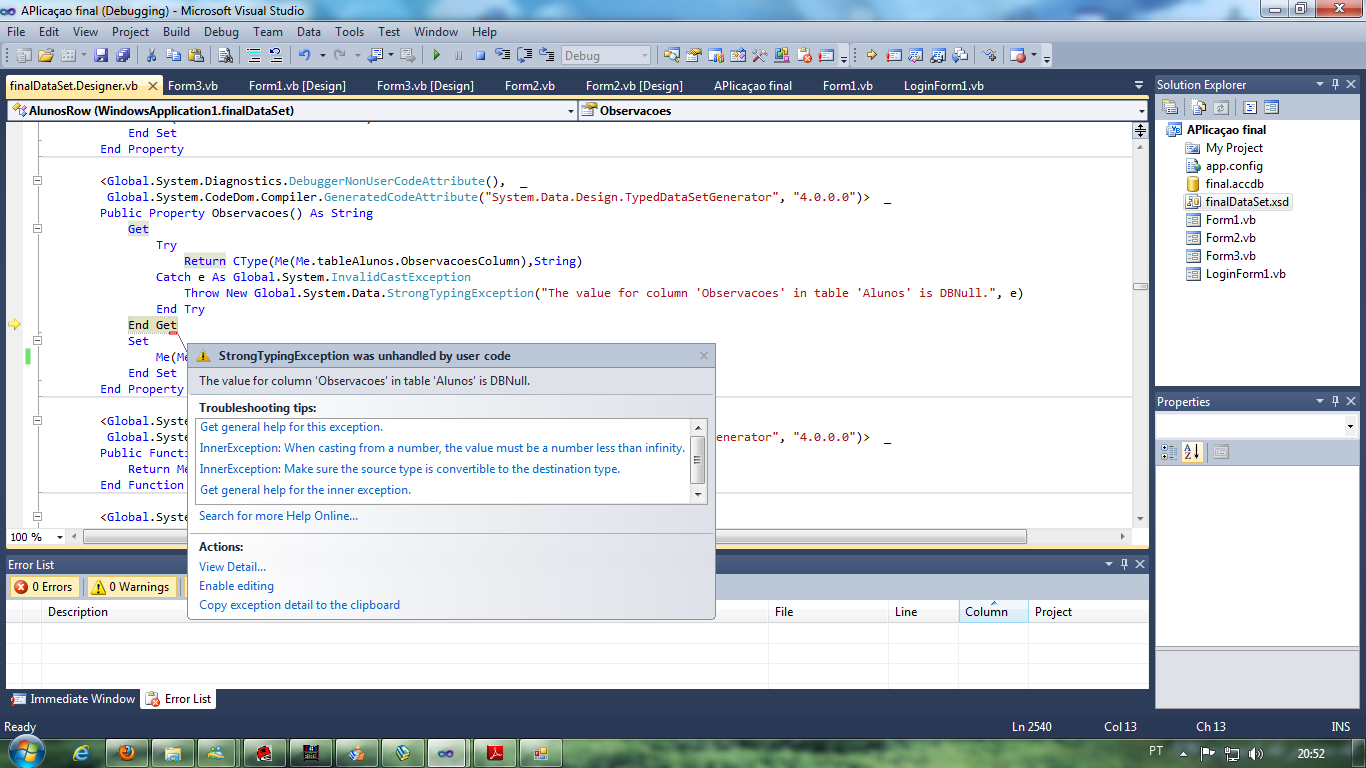Open the Debug menu
Image resolution: width=1366 pixels, height=768 pixels.
pos(221,32)
